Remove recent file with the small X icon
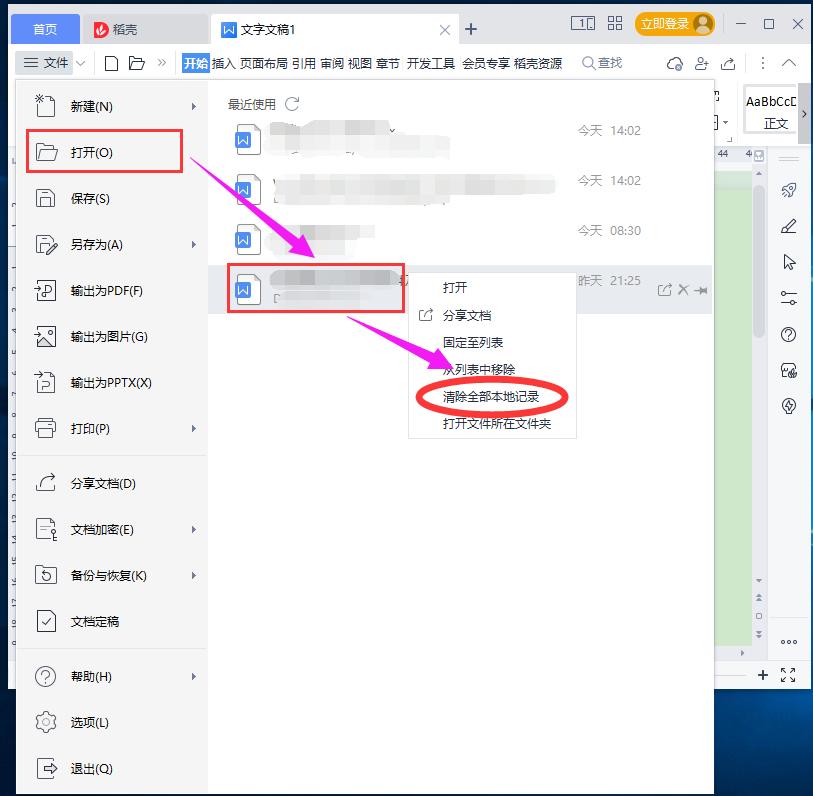 click(x=683, y=288)
